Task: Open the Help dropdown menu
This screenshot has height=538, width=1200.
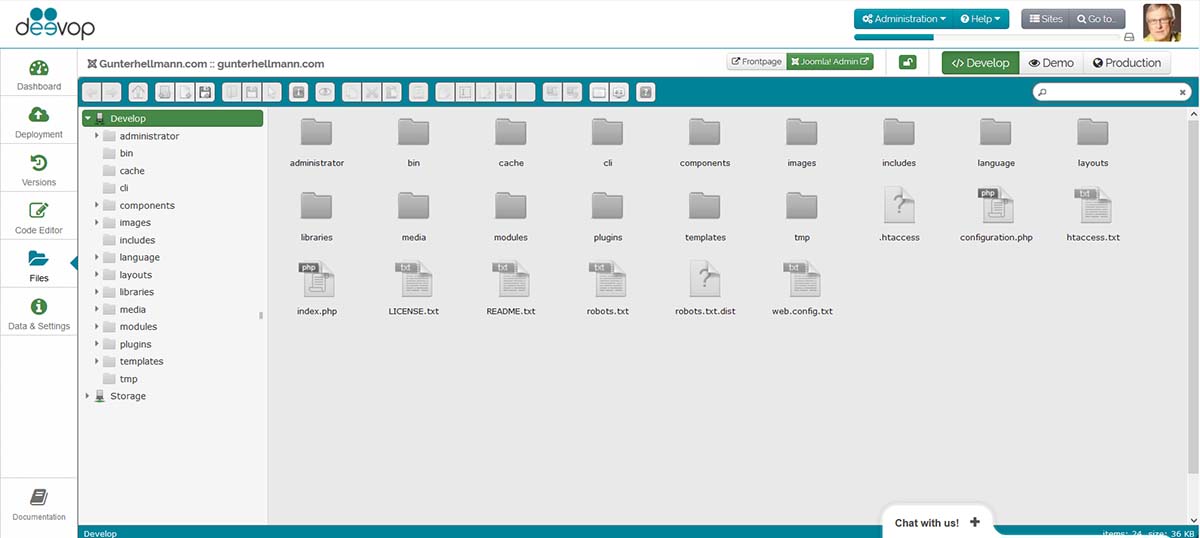Action: tap(980, 19)
